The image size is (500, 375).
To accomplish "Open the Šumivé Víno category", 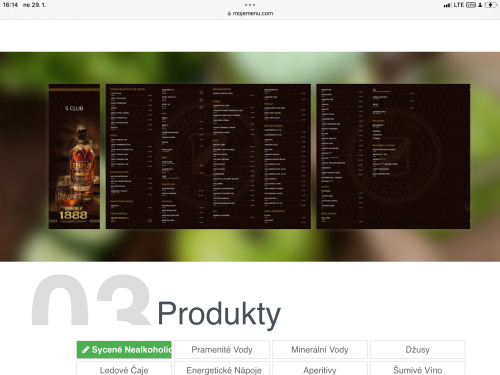I will (418, 369).
